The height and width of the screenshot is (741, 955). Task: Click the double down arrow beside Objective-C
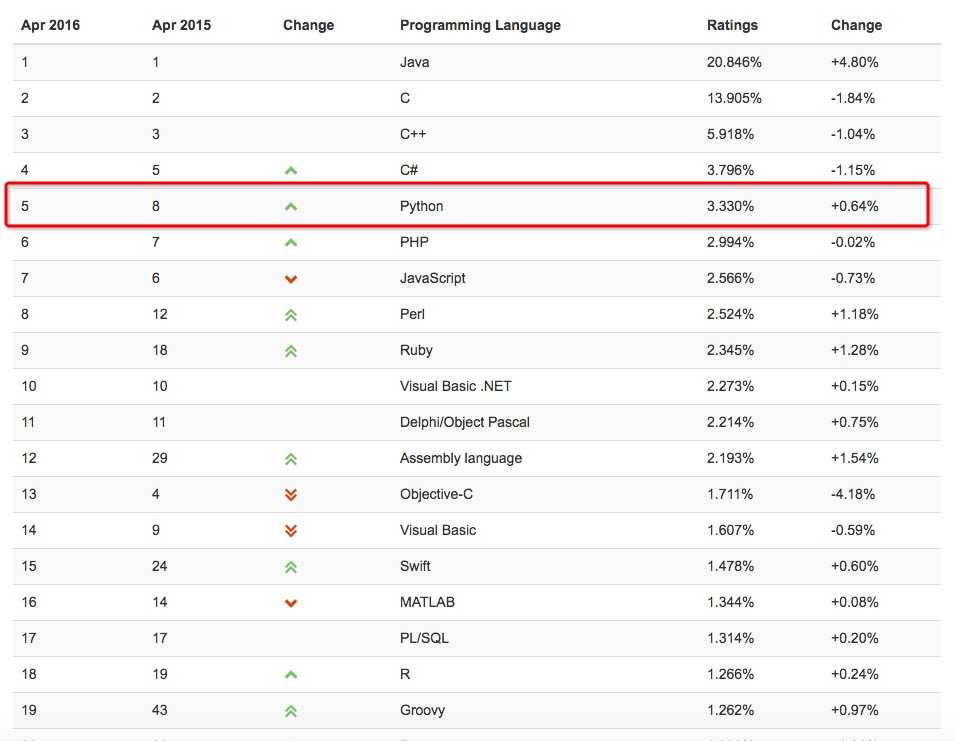click(291, 494)
